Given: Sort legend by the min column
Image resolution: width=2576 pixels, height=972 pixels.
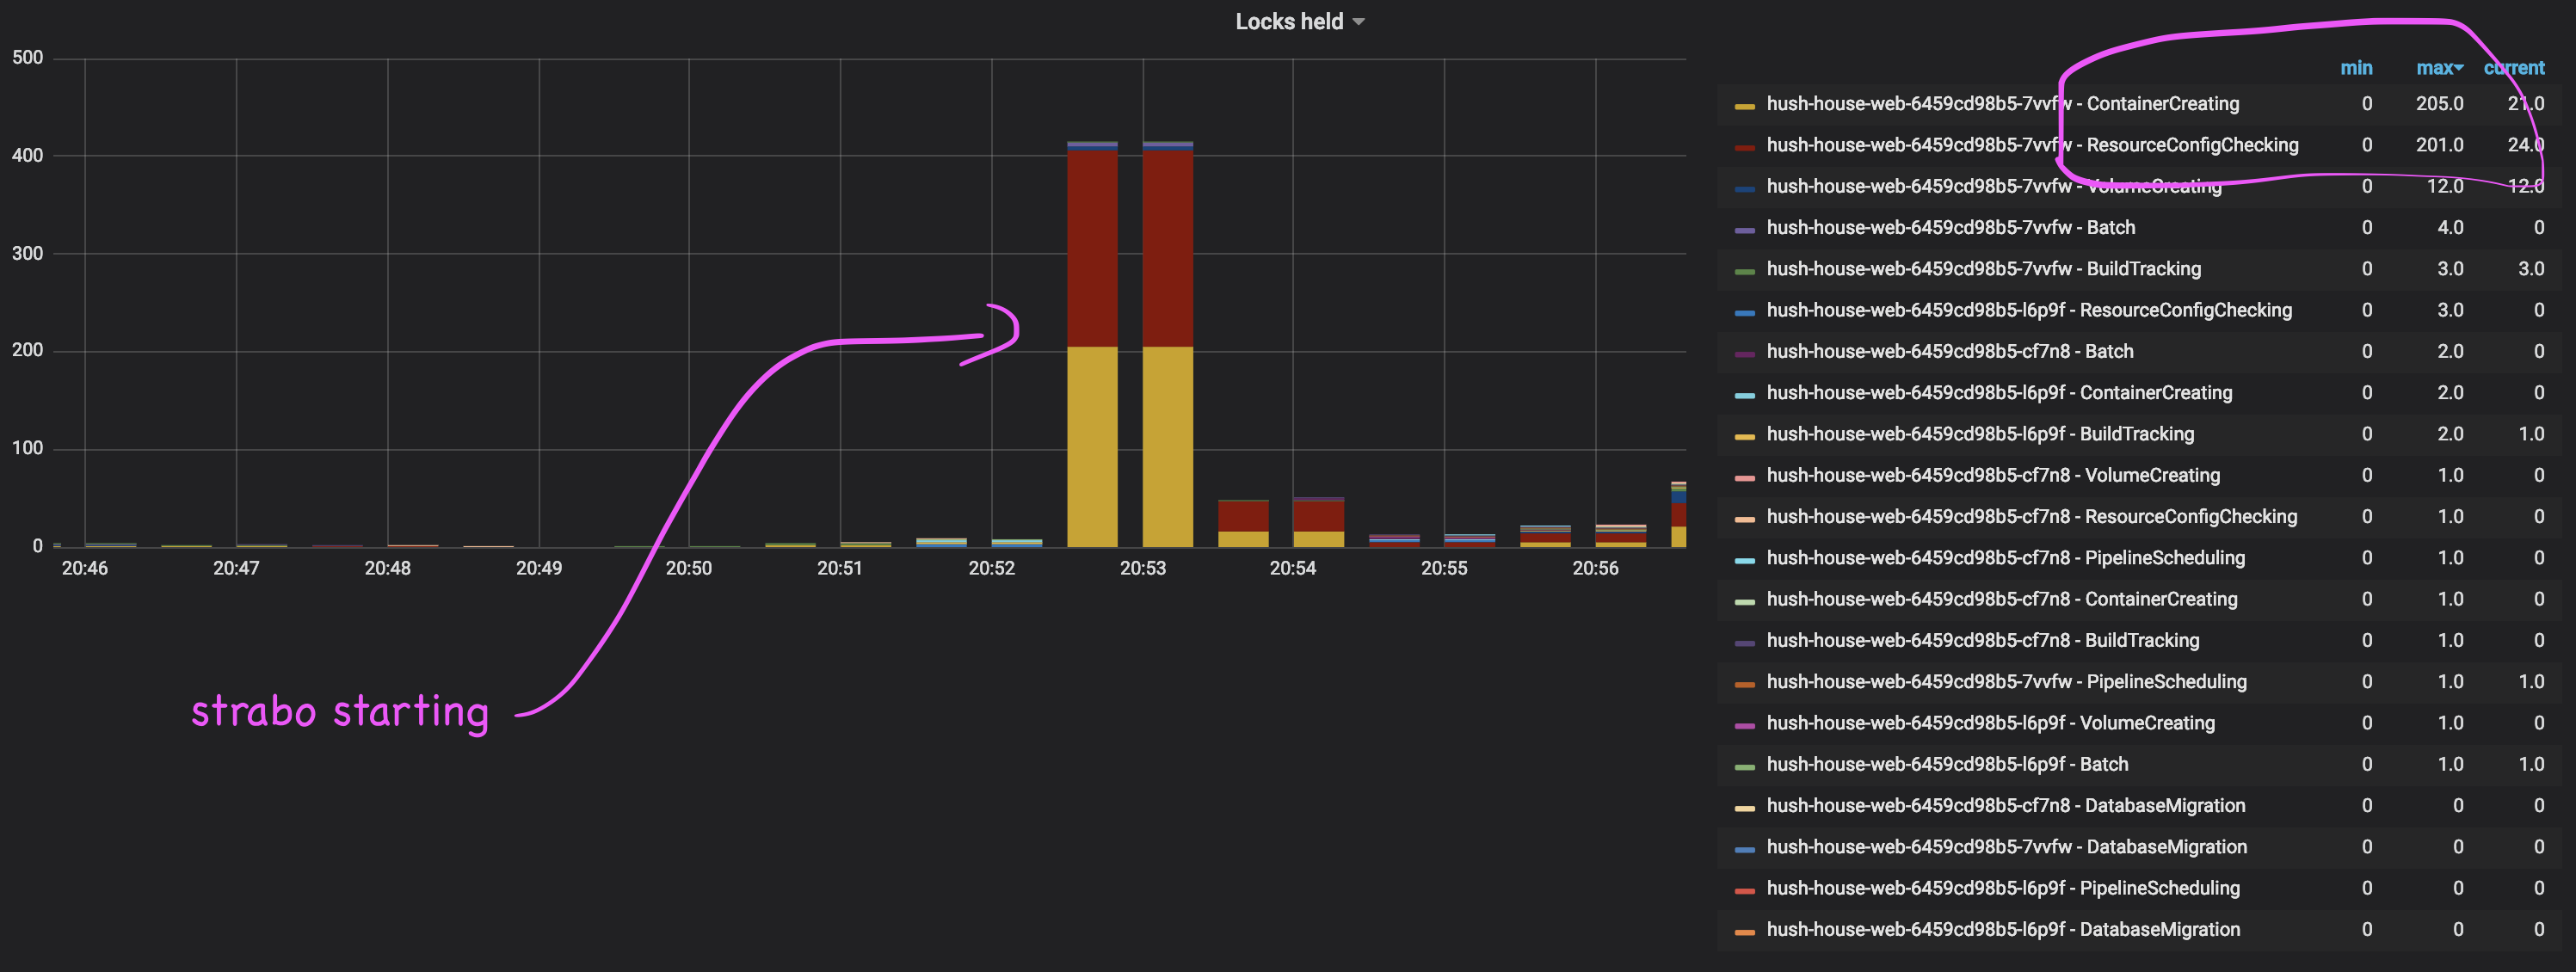Looking at the screenshot, I should coord(2357,68).
